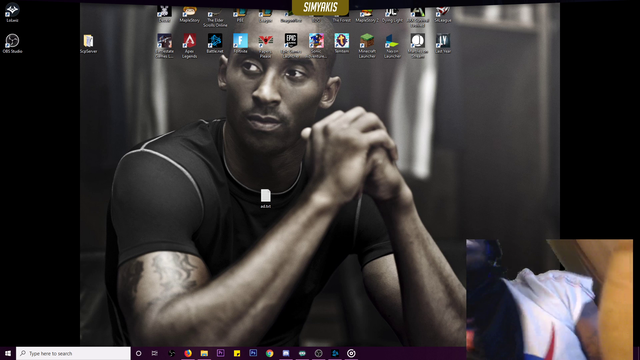
Task: Switch to Adobe Photoshop on taskbar
Action: 253,353
